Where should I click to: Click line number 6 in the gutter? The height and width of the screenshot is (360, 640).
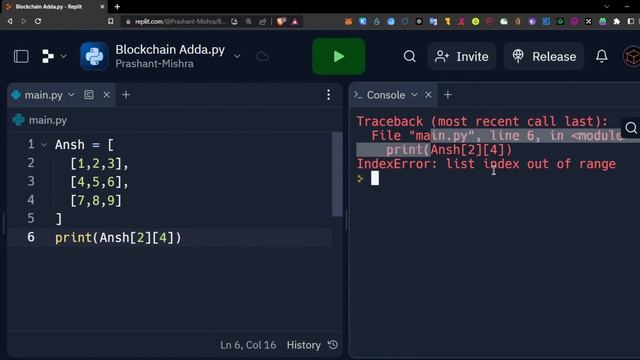pyautogui.click(x=31, y=238)
